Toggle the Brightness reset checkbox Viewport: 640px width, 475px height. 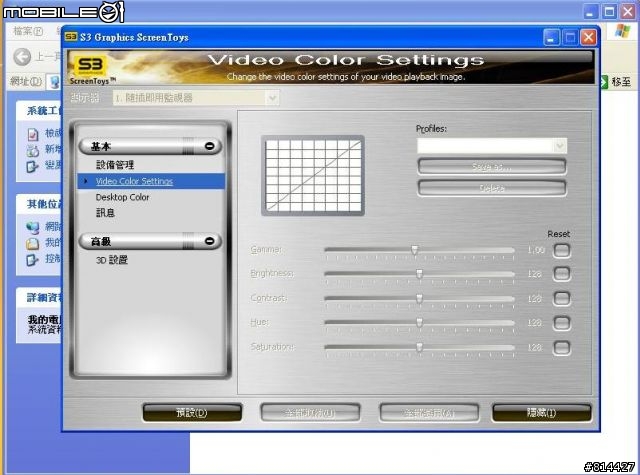pyautogui.click(x=562, y=273)
